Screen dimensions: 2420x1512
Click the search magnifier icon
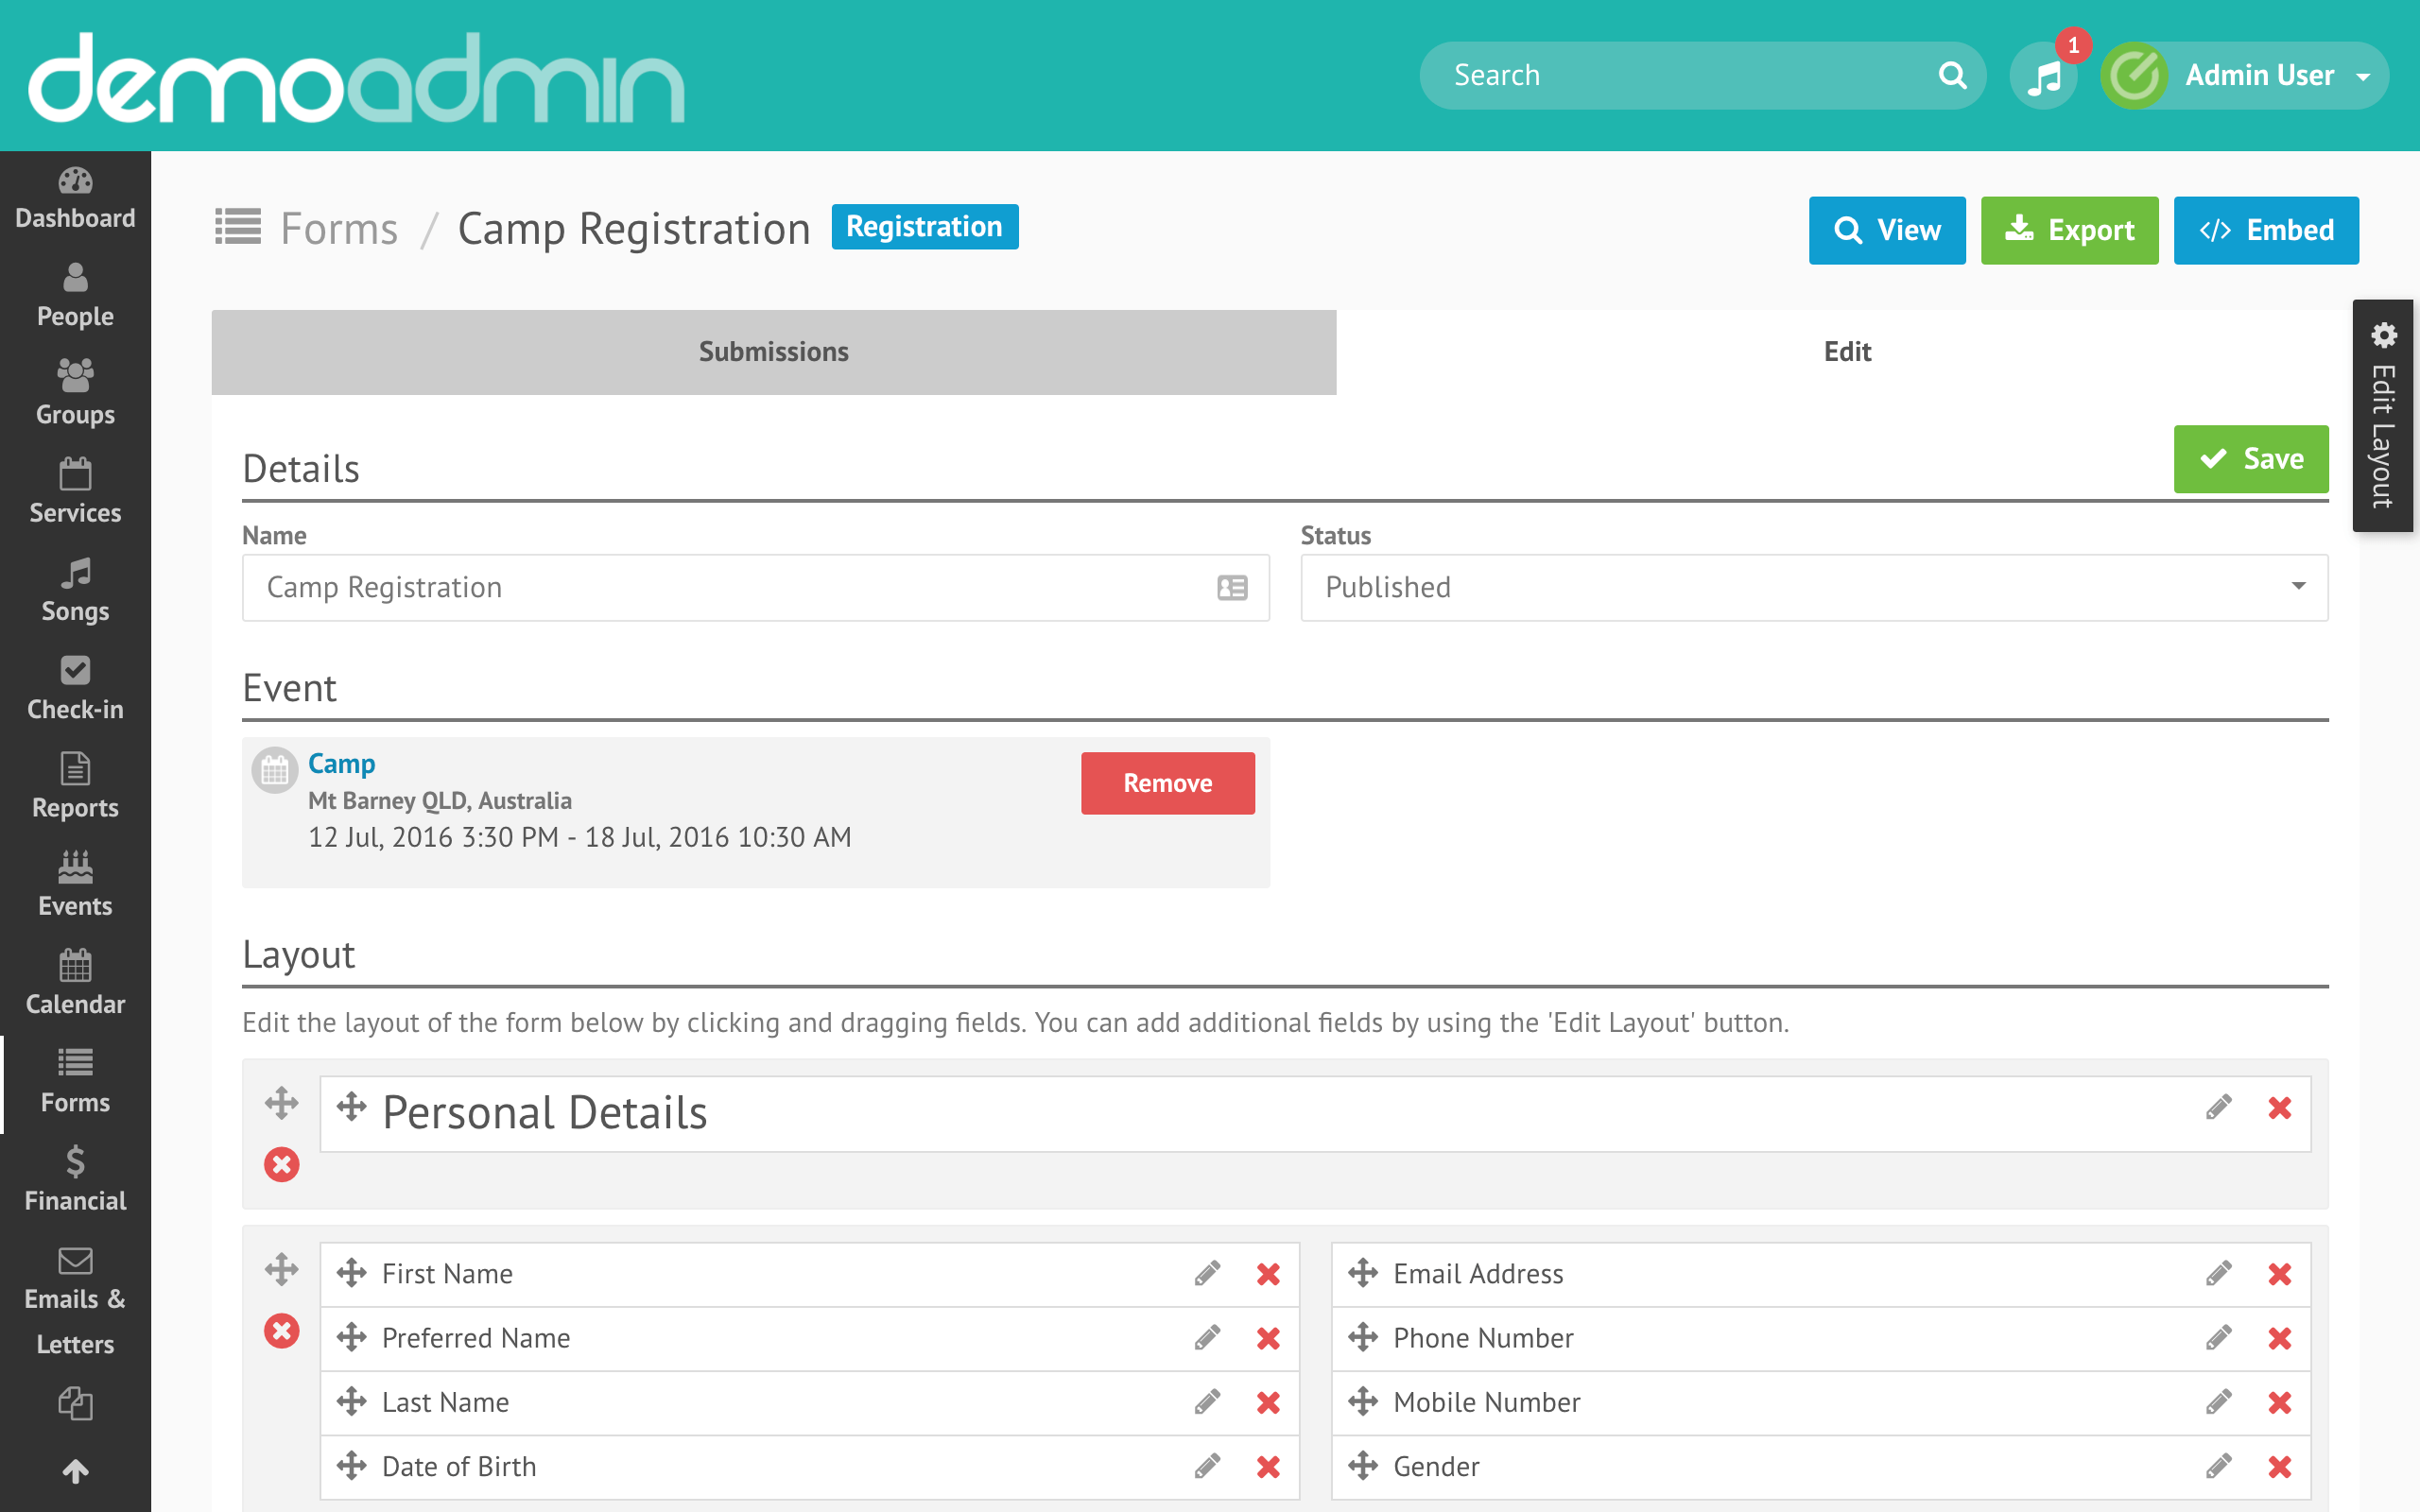[1952, 76]
